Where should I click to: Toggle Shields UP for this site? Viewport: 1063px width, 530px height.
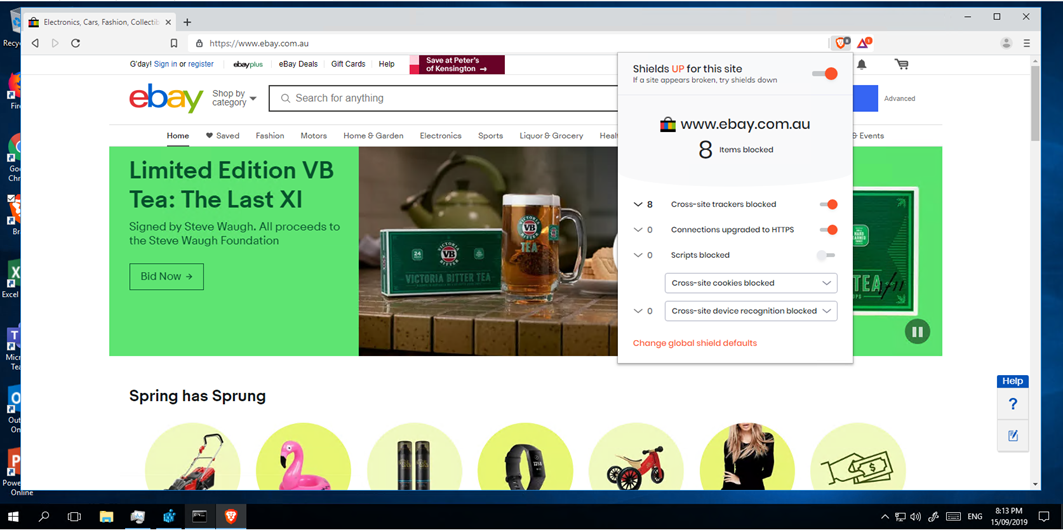click(x=825, y=73)
